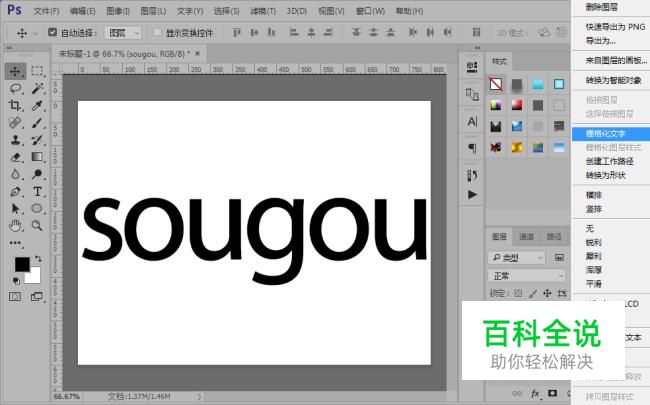The width and height of the screenshot is (650, 405).
Task: Switch to the 通道 tab
Action: pos(526,237)
